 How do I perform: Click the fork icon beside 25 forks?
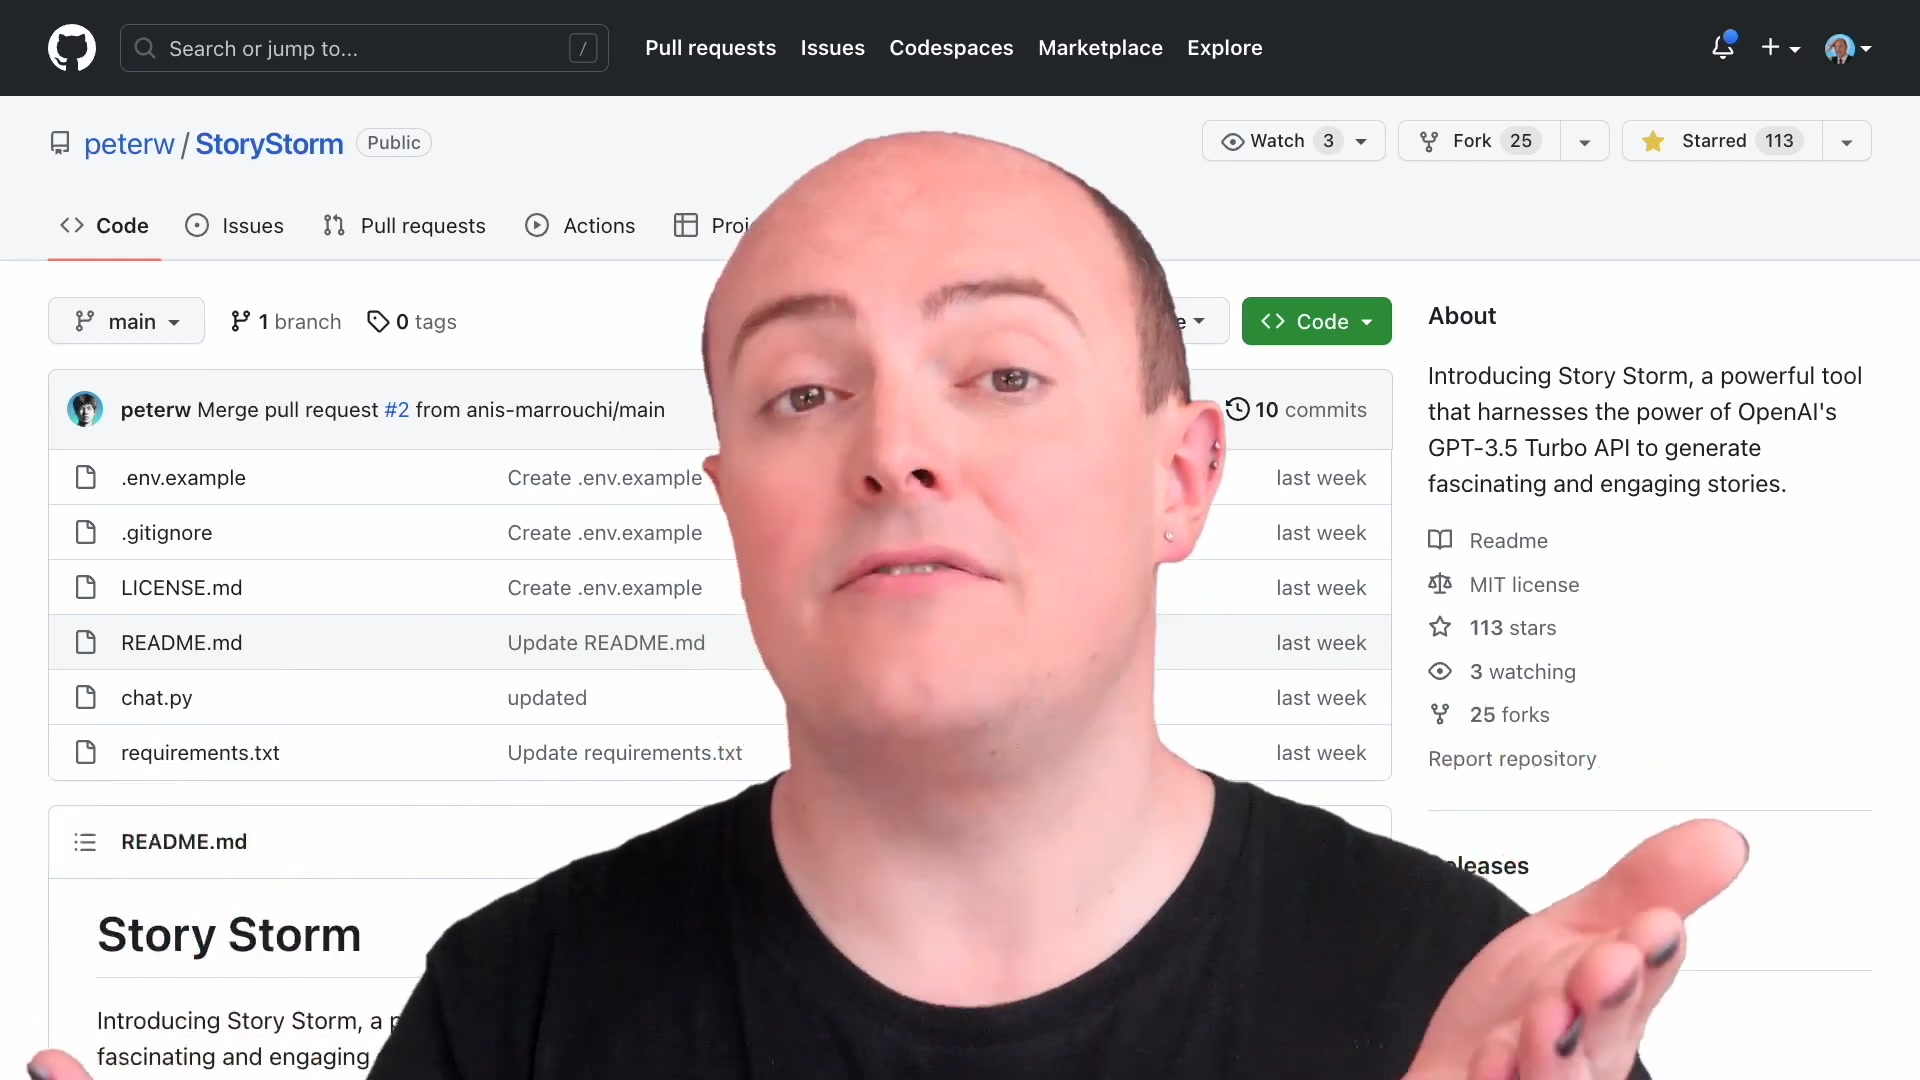pyautogui.click(x=1440, y=714)
